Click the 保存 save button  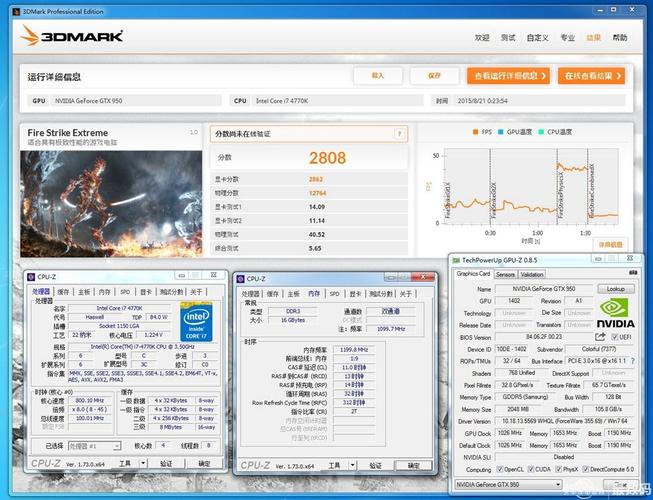pos(434,76)
